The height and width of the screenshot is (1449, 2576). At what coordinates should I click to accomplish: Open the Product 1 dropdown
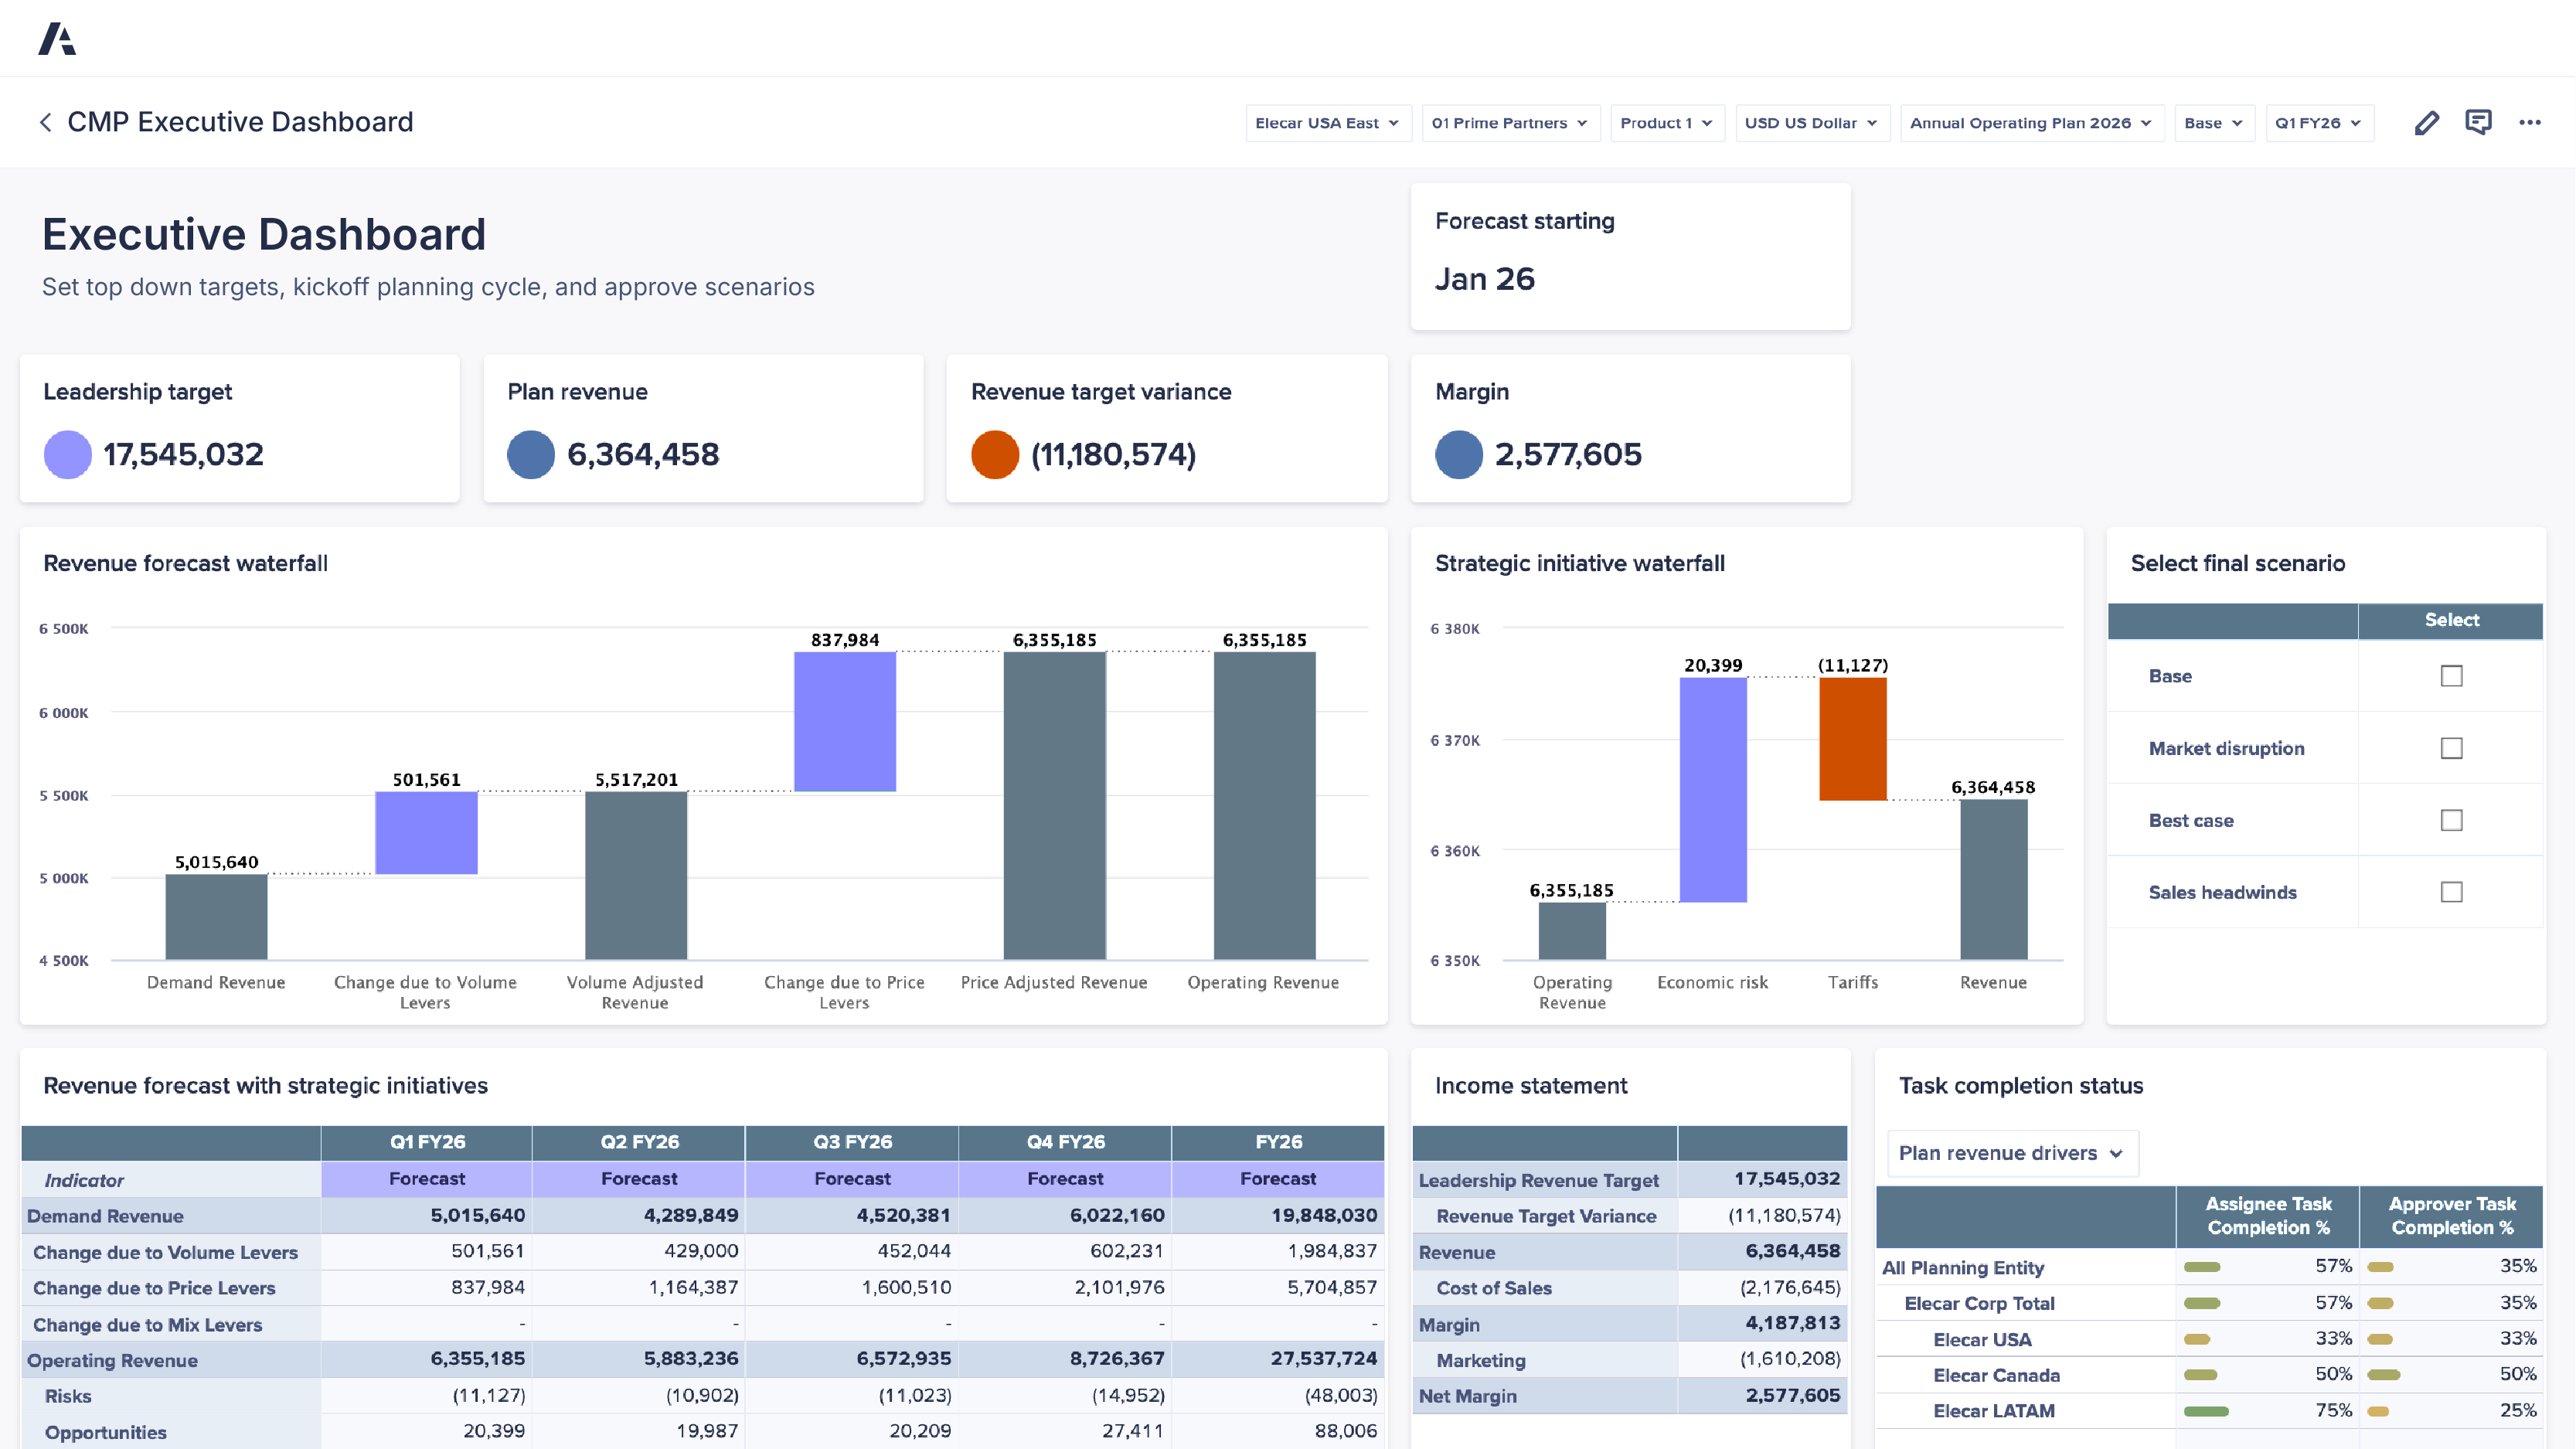click(x=1666, y=122)
